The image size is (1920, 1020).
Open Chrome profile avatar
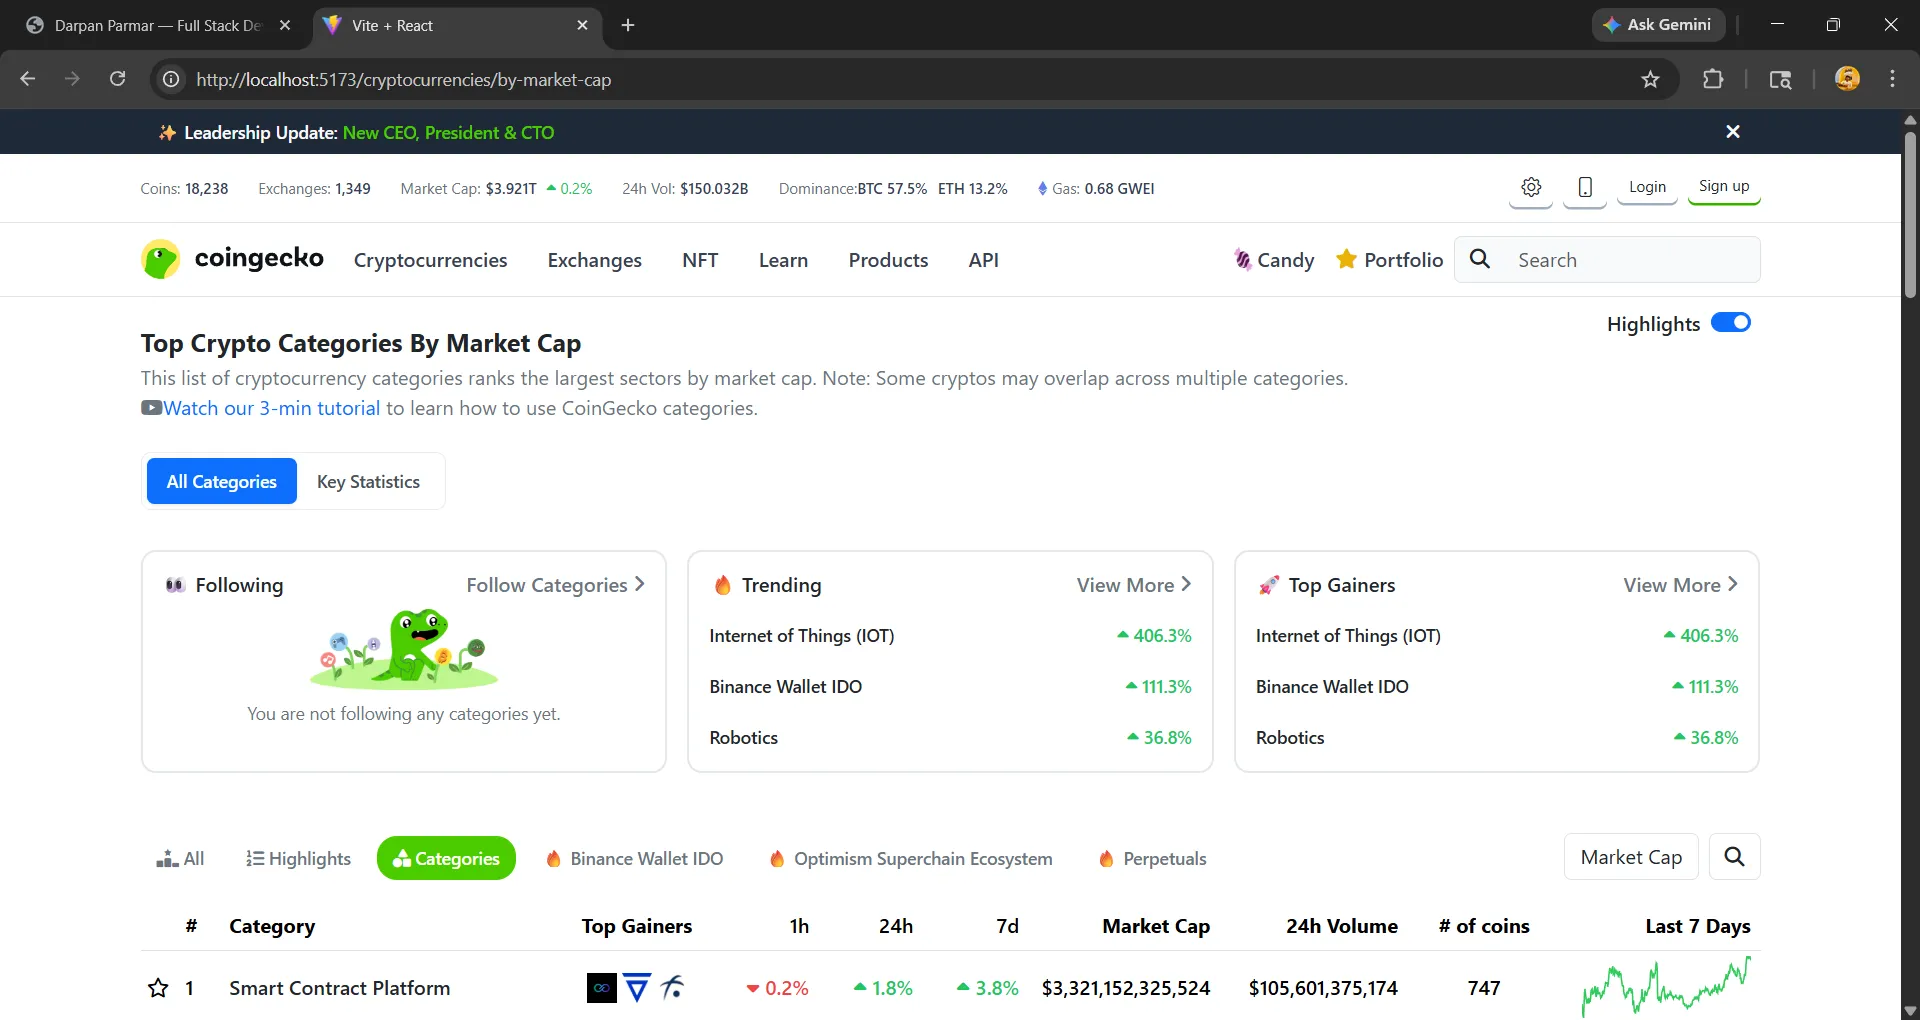pyautogui.click(x=1847, y=79)
